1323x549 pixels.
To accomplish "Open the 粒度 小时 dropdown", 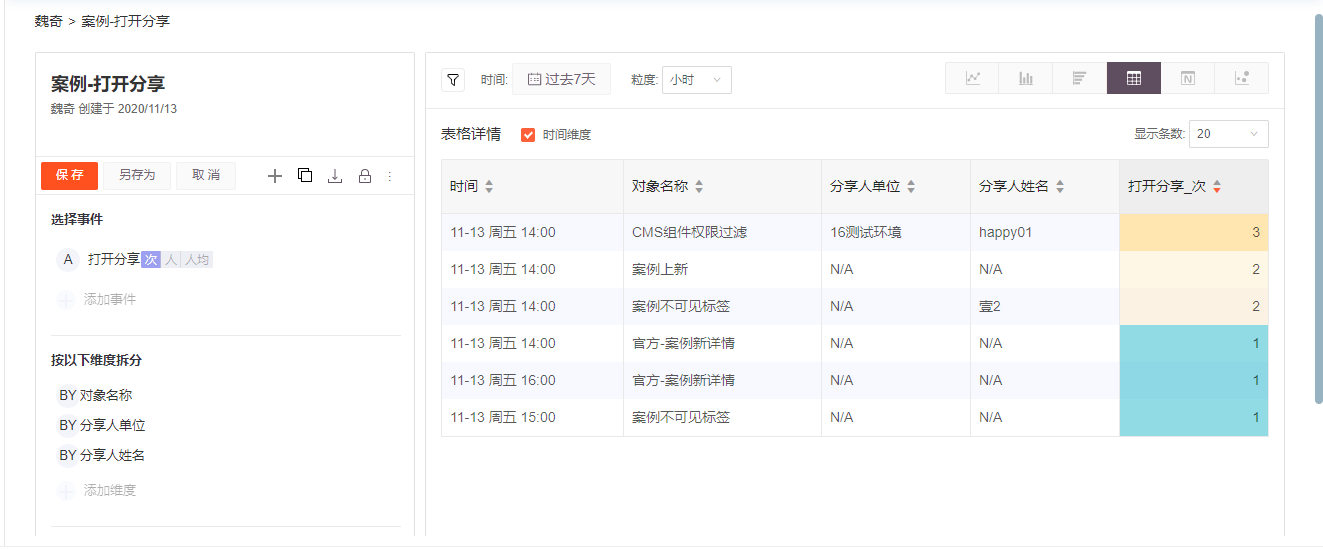I will pyautogui.click(x=697, y=80).
